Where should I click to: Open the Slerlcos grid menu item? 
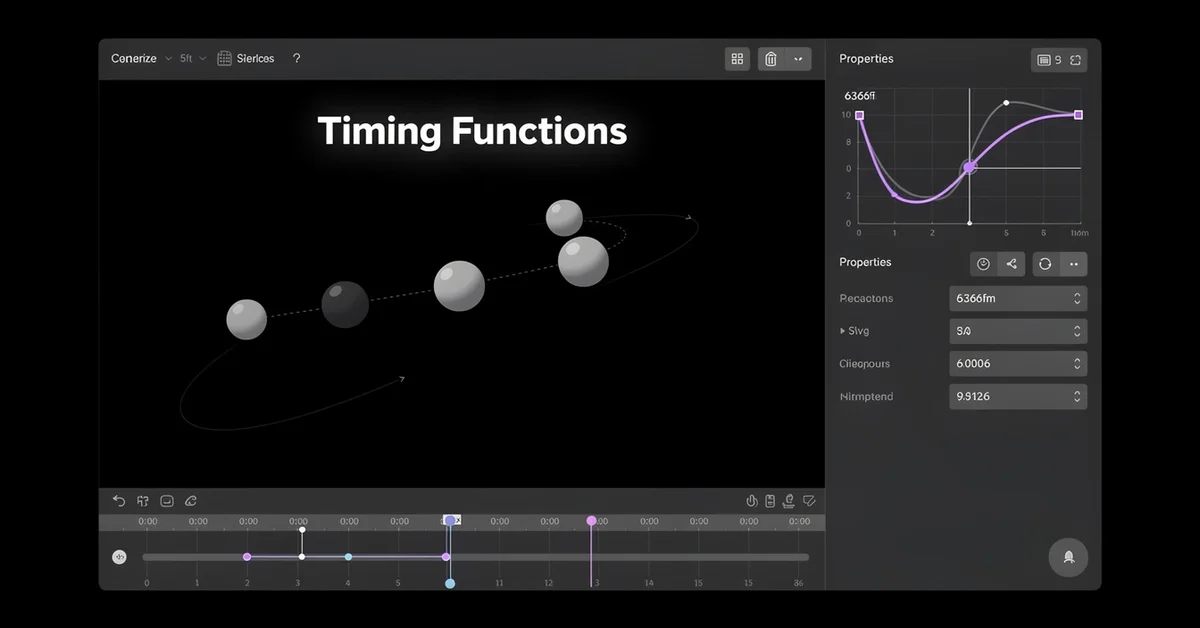coord(246,59)
